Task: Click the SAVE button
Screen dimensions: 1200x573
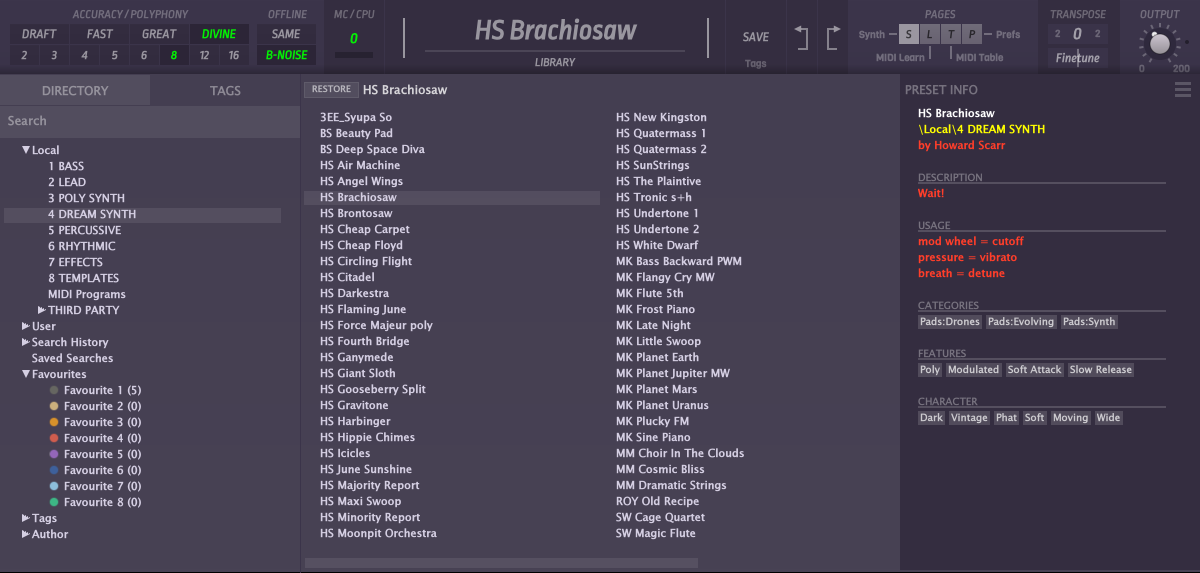Action: (x=756, y=37)
